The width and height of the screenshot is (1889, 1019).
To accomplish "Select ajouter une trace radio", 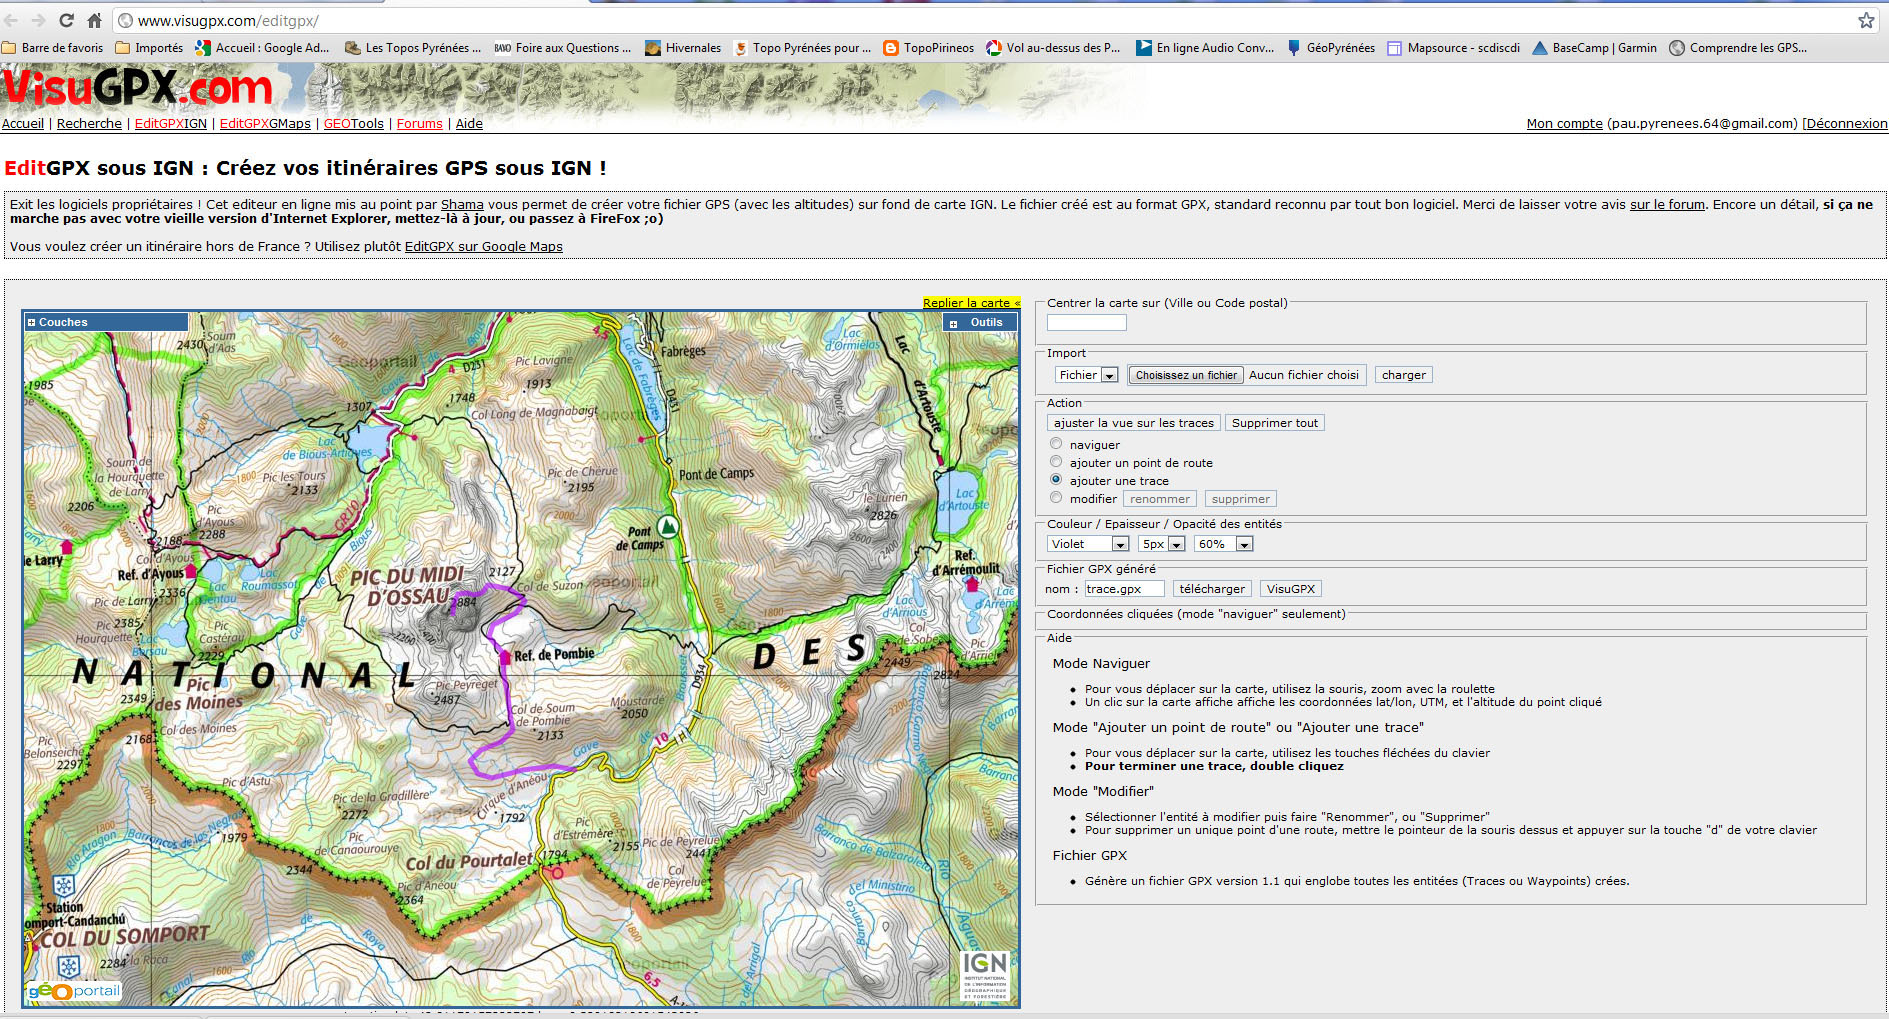I will coord(1056,480).
